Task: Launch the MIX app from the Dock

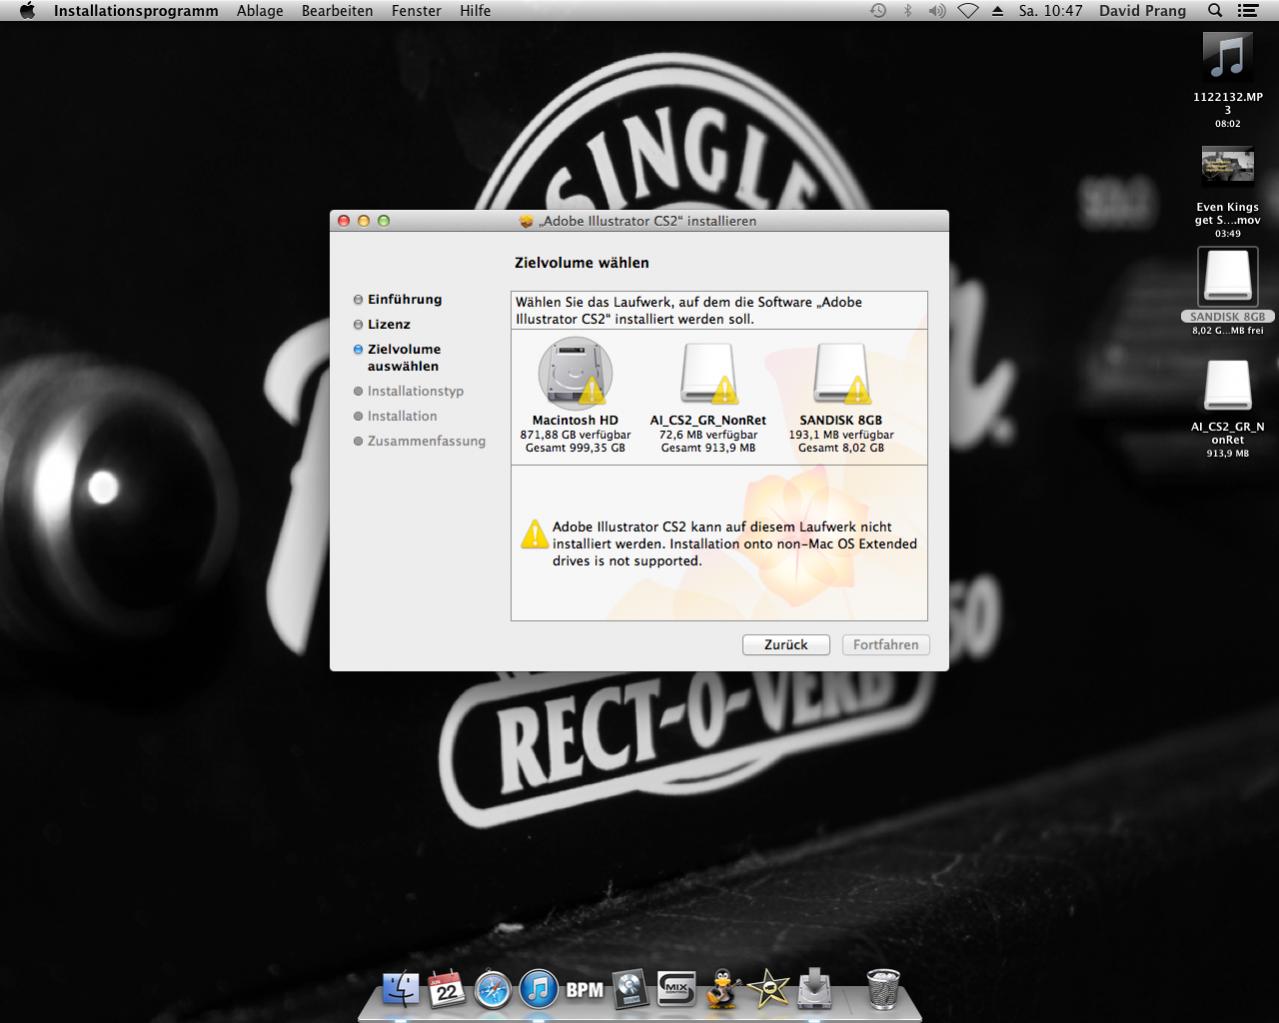Action: 676,989
